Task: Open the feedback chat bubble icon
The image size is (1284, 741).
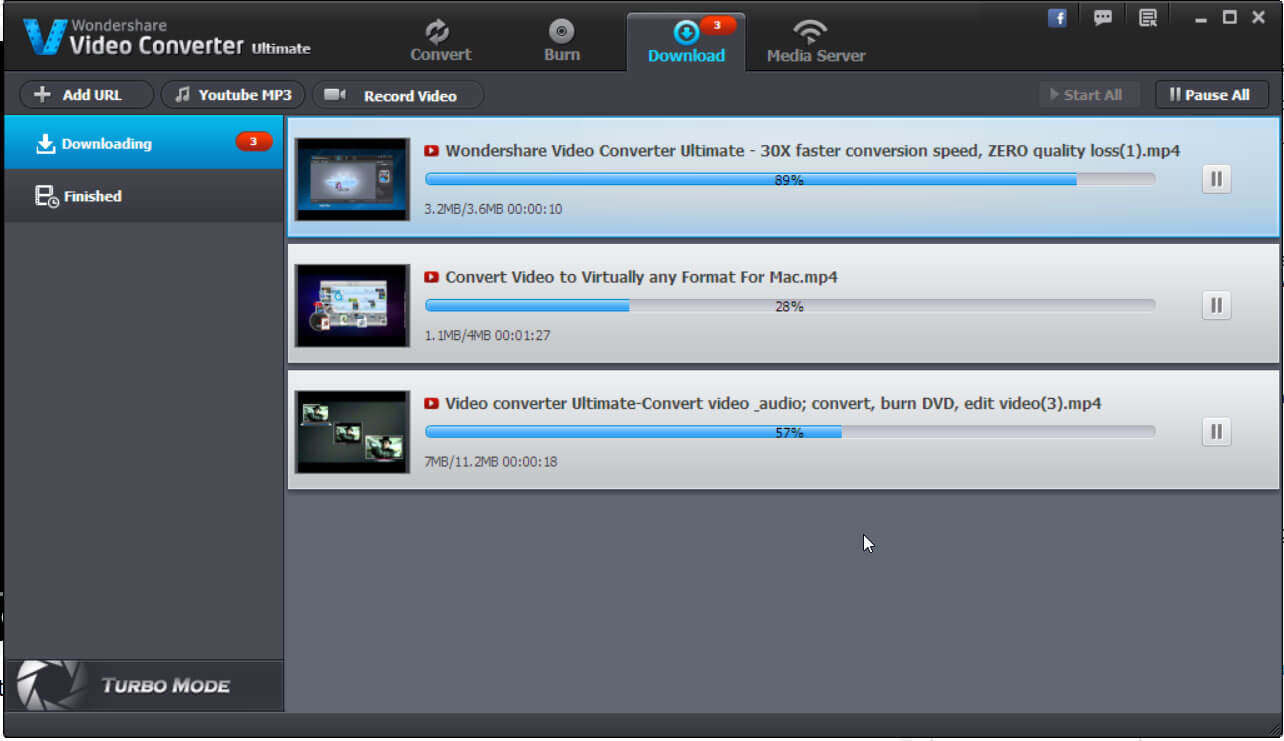Action: (x=1103, y=18)
